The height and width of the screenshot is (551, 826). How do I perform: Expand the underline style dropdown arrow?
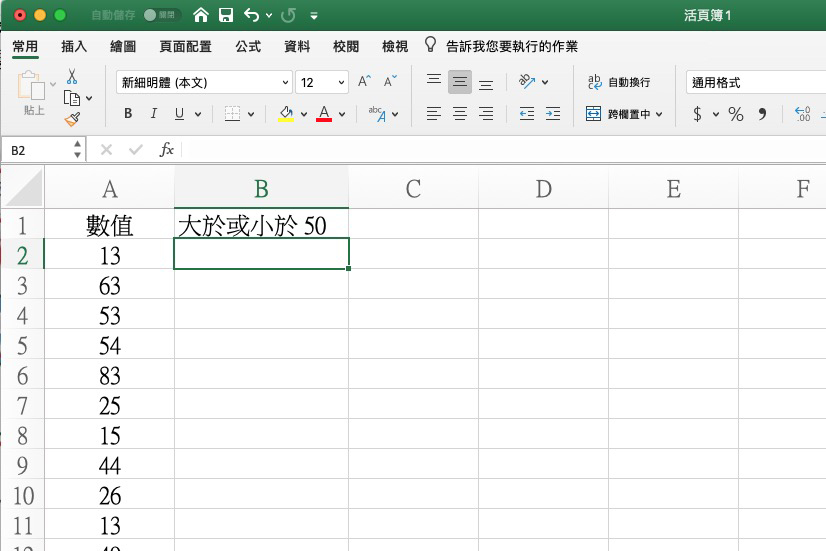[198, 114]
